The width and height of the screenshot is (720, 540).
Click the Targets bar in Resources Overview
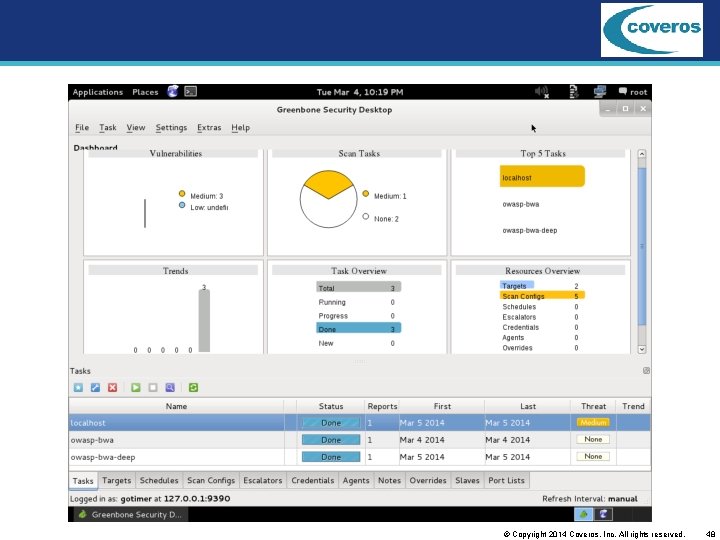pyautogui.click(x=517, y=286)
